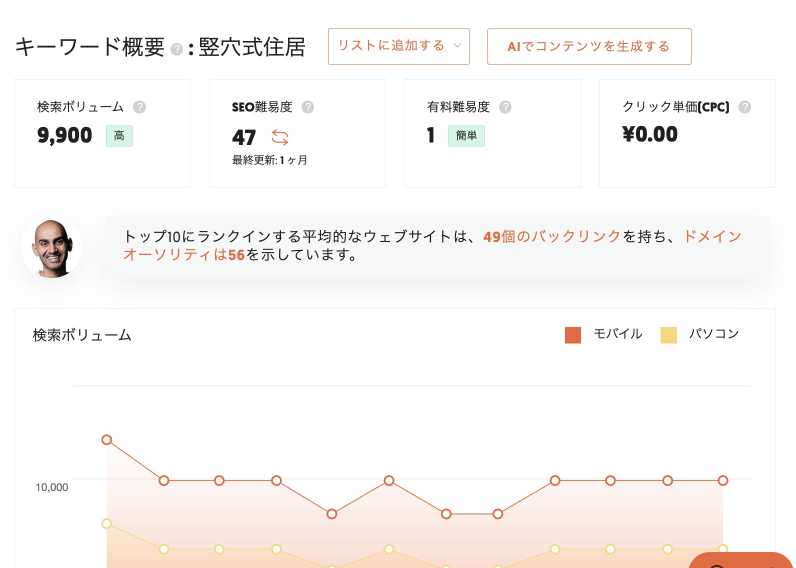Click the 簡単 paid difficulty badge

coord(466,136)
